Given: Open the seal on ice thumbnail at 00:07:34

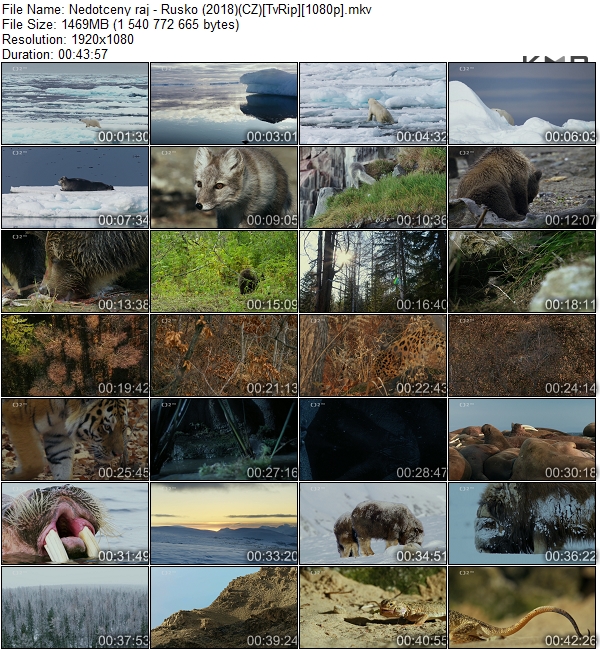Looking at the screenshot, I should [x=75, y=188].
